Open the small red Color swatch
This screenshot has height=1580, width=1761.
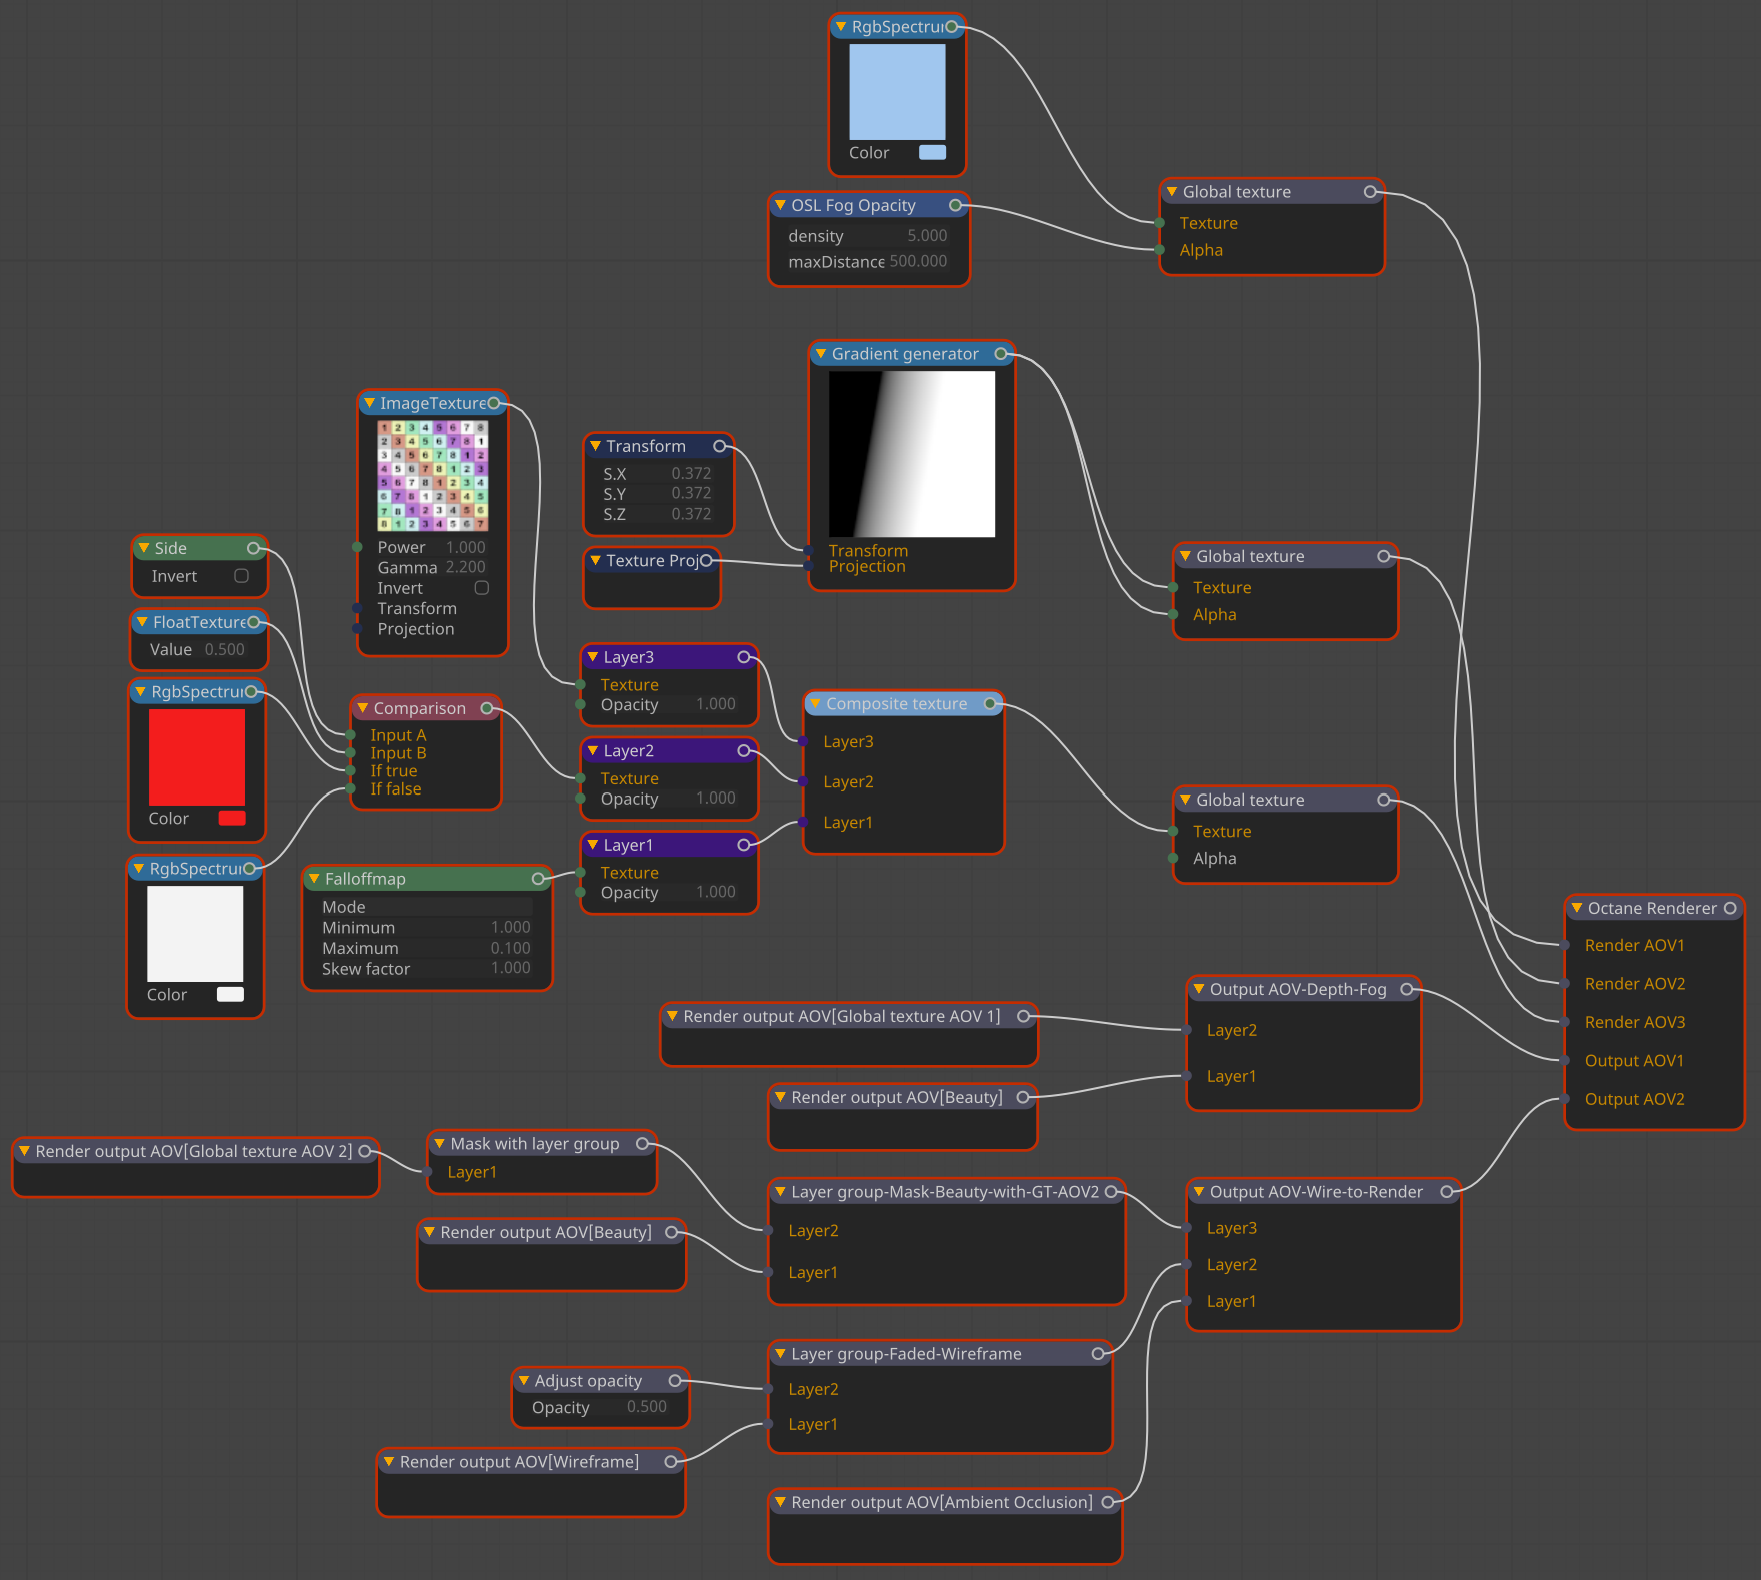pos(231,818)
